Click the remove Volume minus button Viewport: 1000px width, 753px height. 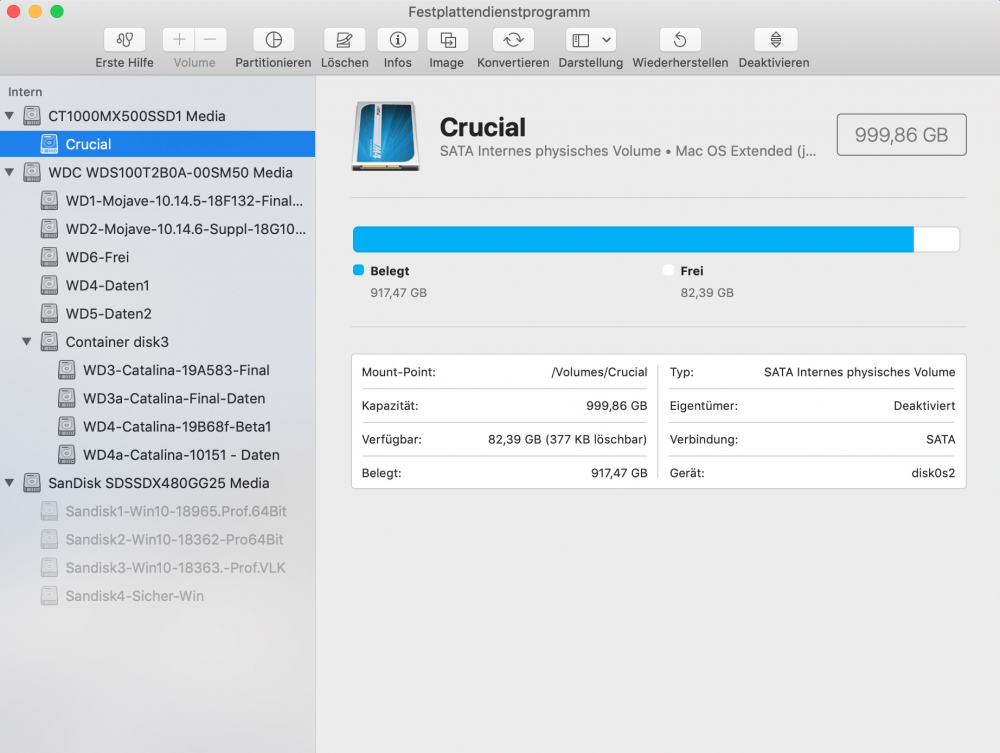(x=210, y=40)
